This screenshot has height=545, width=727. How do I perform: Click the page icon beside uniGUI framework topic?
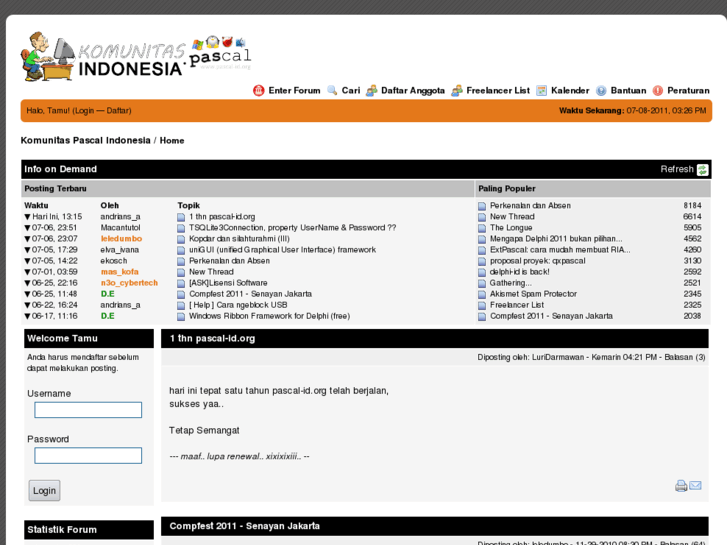pos(181,250)
